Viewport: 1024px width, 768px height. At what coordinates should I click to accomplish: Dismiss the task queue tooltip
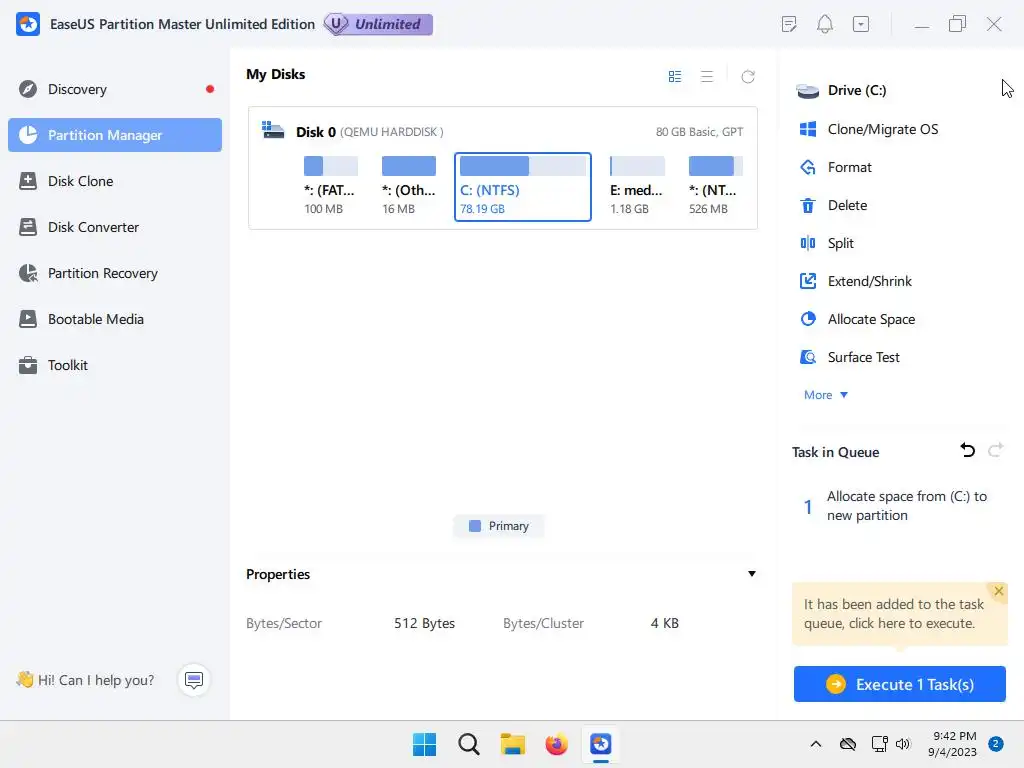point(999,591)
